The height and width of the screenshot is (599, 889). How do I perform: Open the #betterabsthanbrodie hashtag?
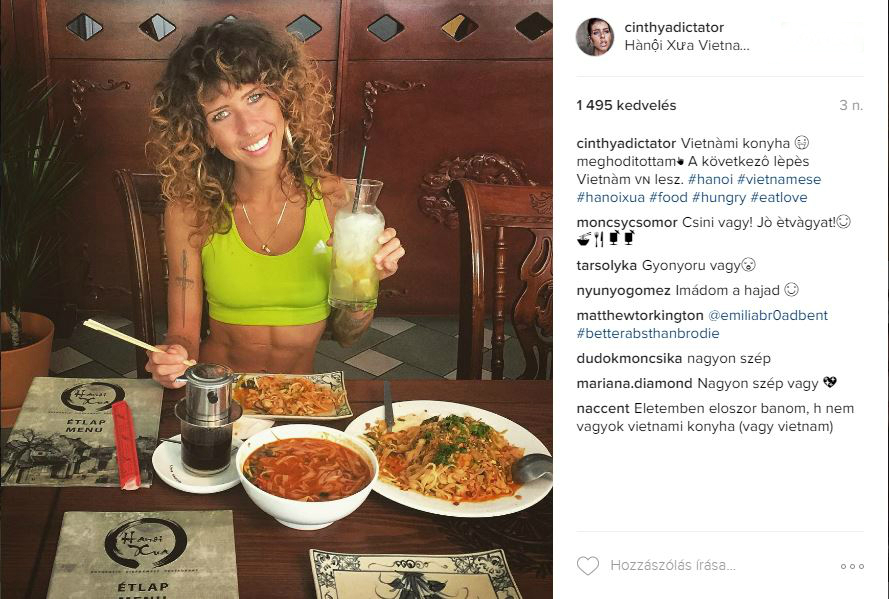coord(647,333)
